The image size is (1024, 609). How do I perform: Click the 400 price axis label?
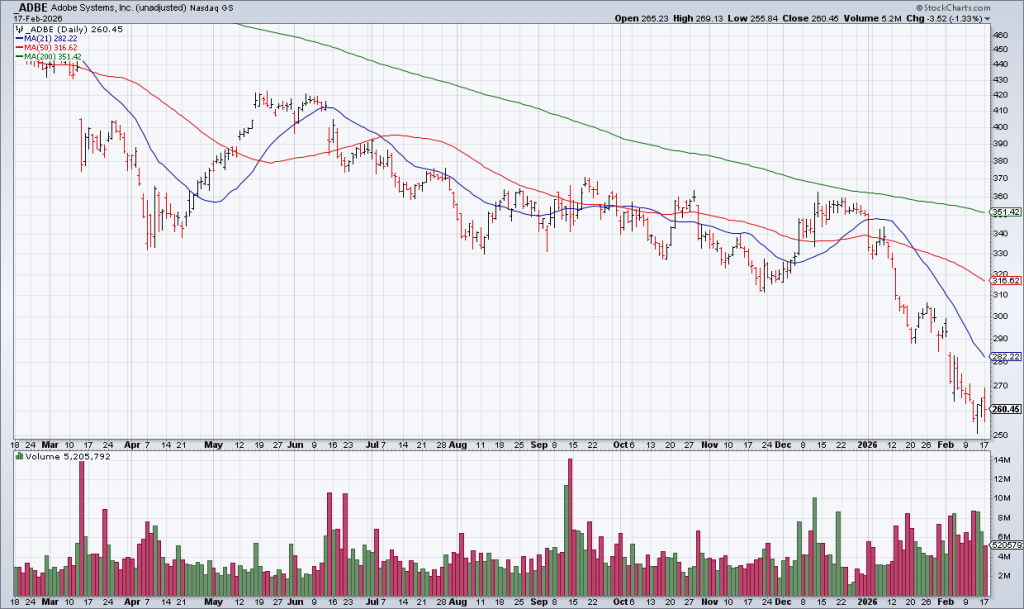click(x=1000, y=127)
